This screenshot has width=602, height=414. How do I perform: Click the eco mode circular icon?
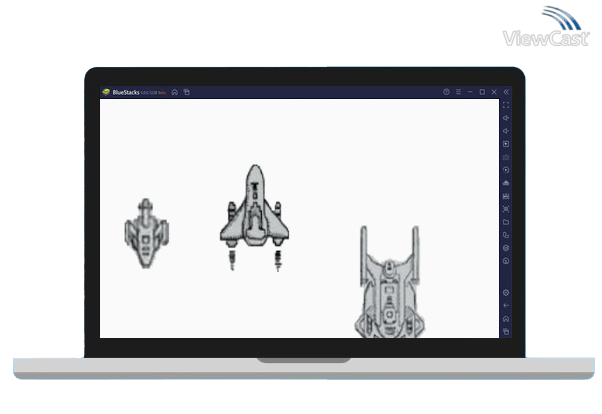506,261
